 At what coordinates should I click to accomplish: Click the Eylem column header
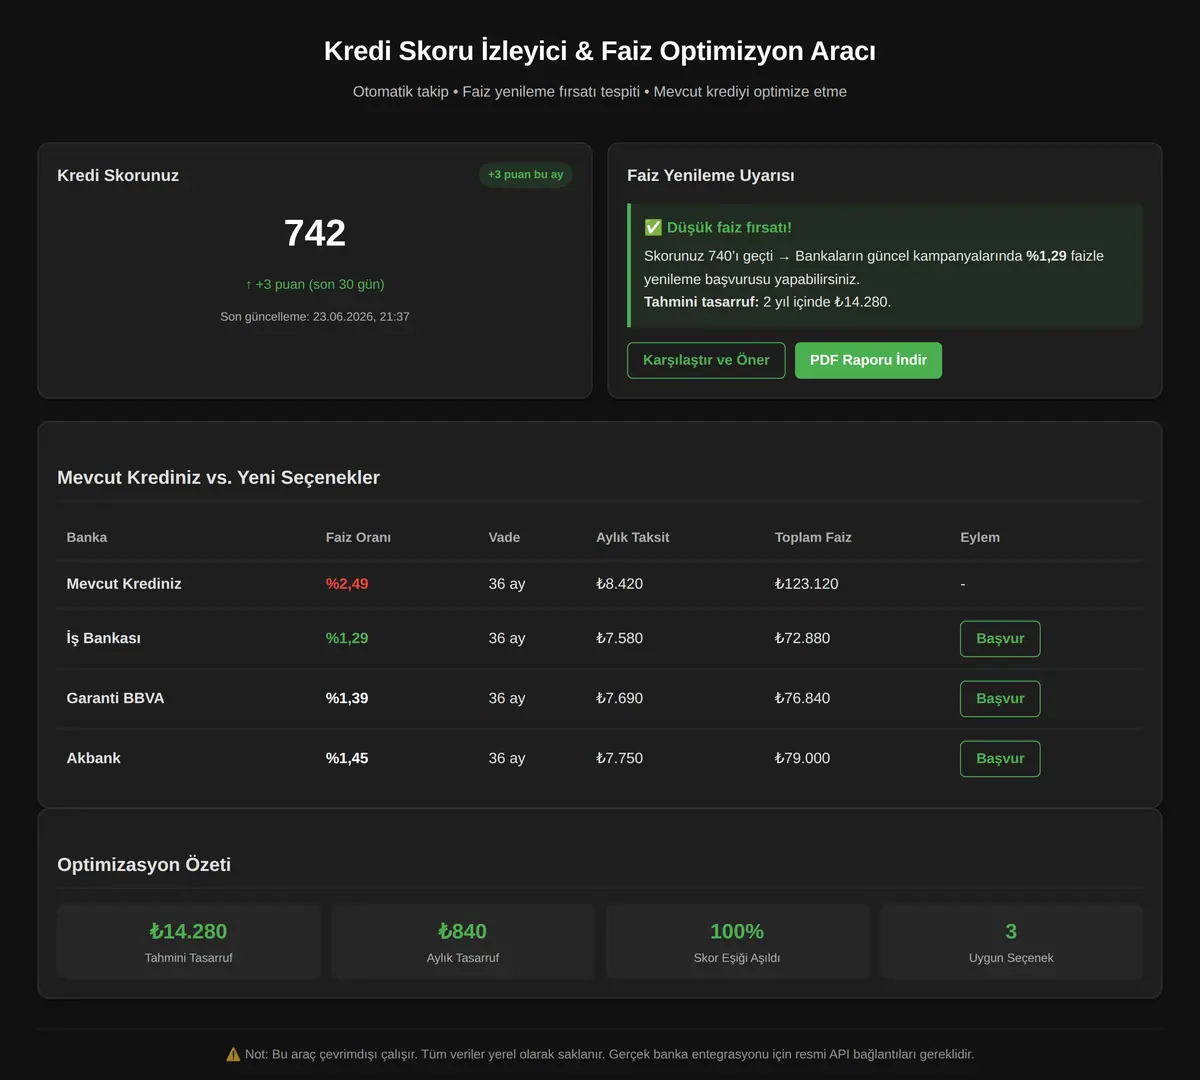(980, 538)
